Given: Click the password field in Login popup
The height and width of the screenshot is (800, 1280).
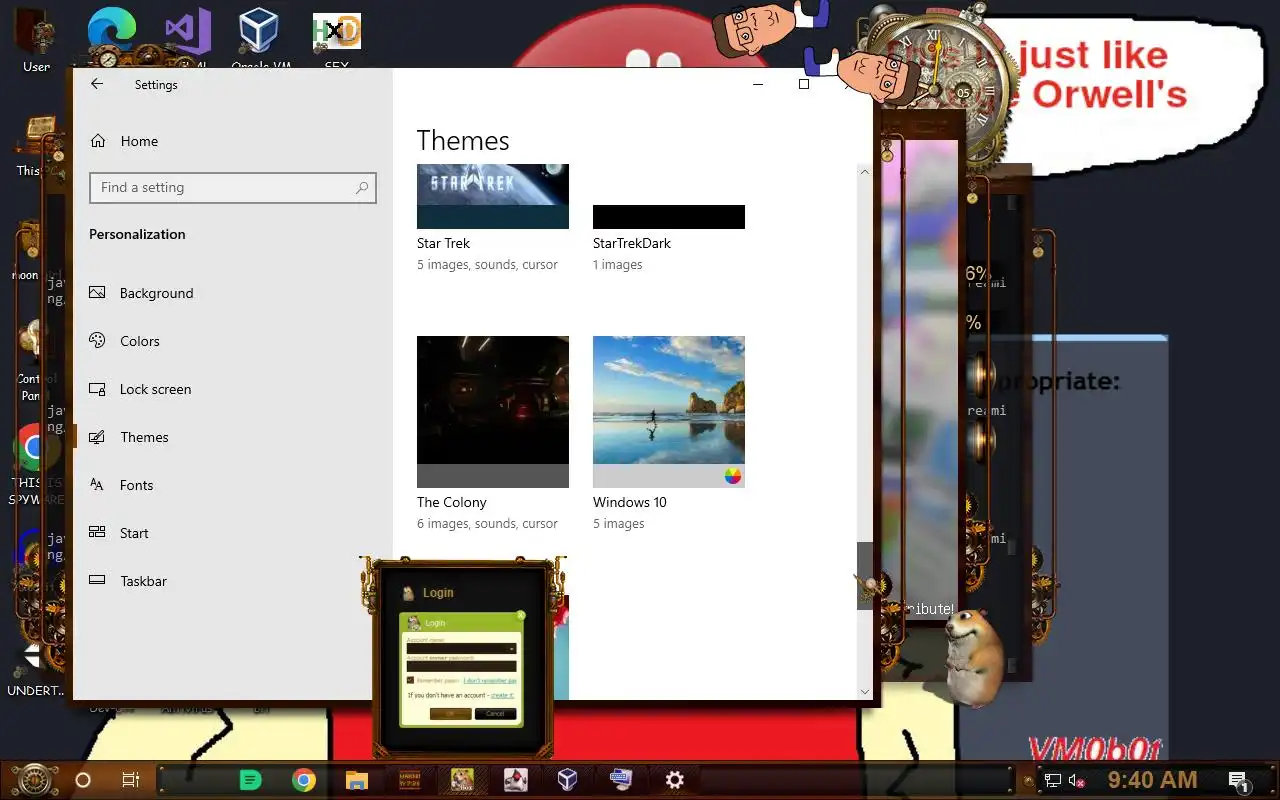Looking at the screenshot, I should coord(461,666).
